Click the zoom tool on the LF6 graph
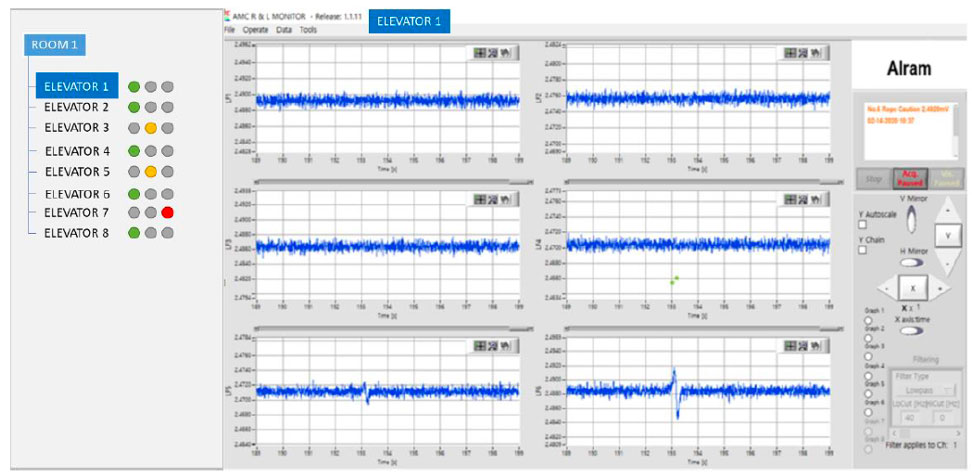Viewport: 972px width, 476px height. [804, 346]
